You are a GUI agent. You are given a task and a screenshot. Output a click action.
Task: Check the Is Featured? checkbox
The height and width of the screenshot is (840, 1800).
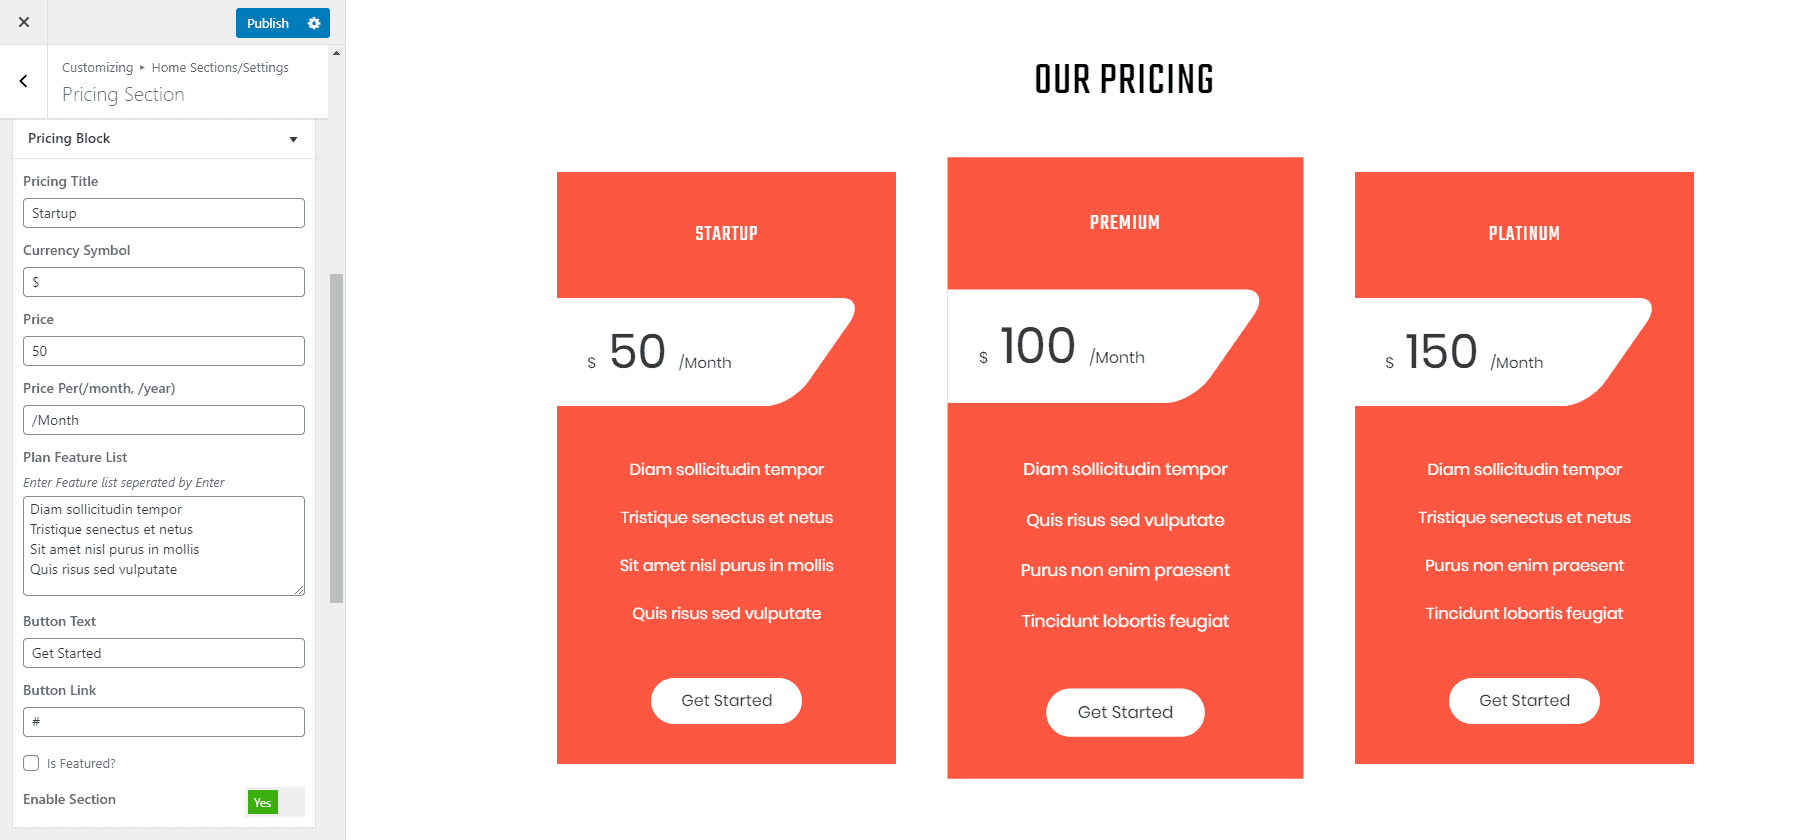pos(31,763)
